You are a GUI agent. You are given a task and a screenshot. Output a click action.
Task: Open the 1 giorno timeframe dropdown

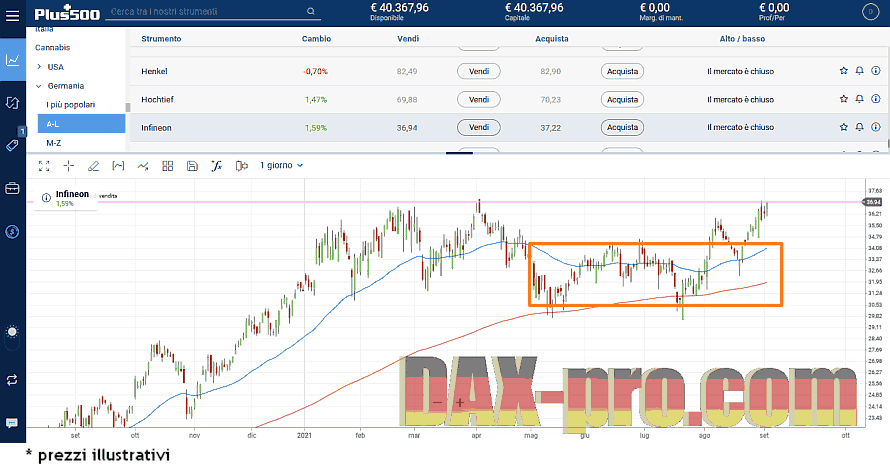click(282, 165)
